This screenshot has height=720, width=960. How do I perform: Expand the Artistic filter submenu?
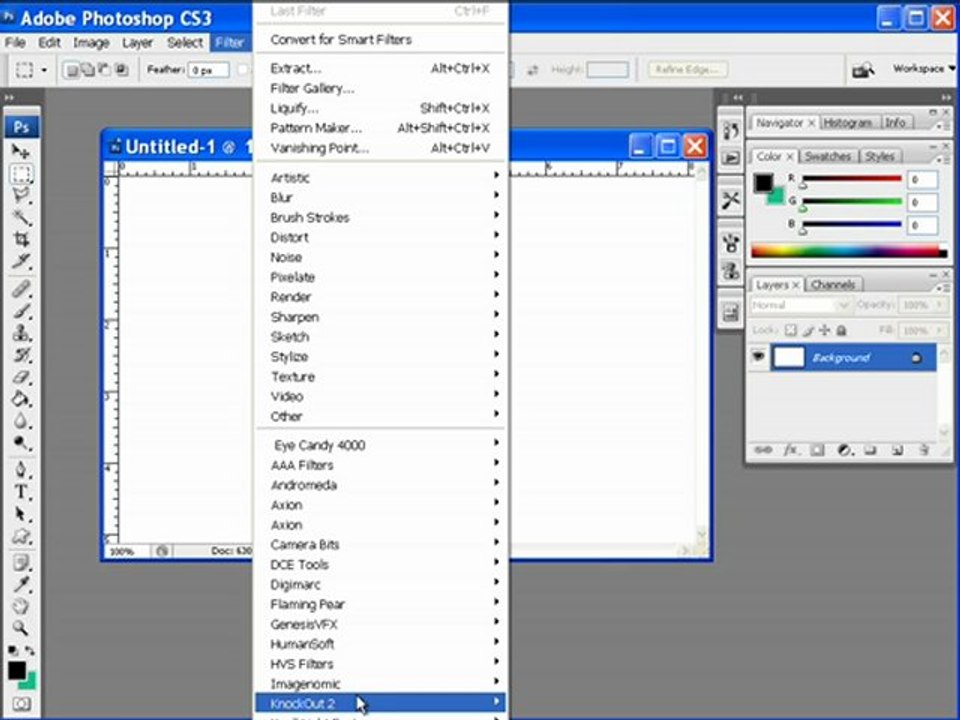click(381, 178)
